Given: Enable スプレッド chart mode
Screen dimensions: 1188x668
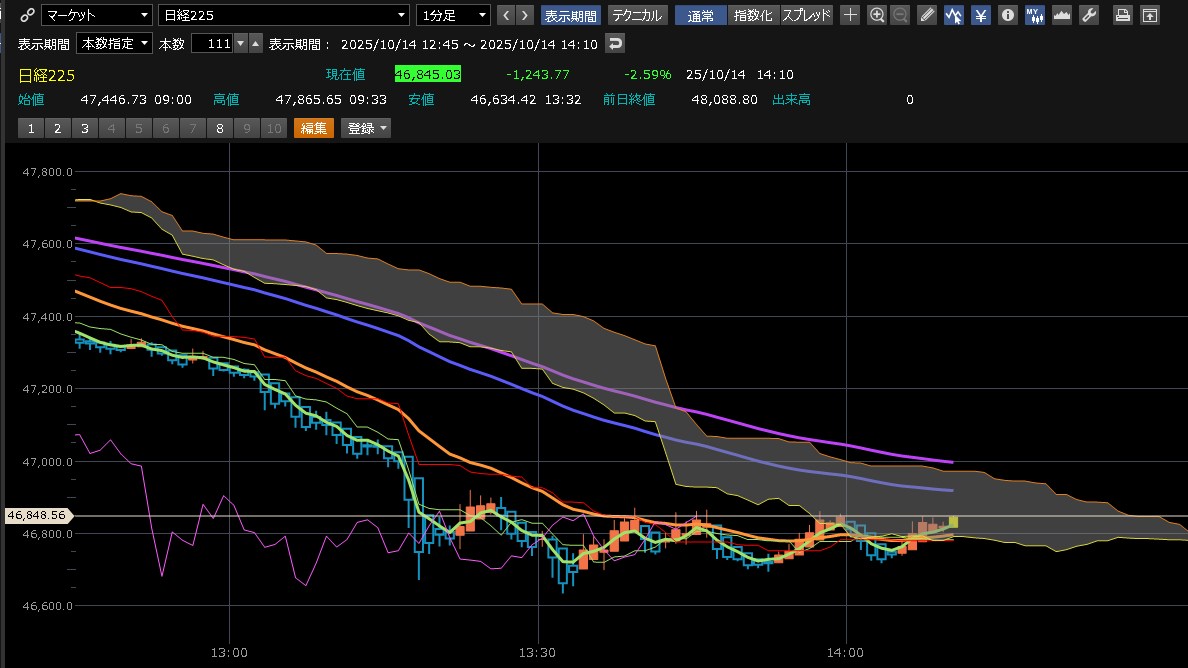Looking at the screenshot, I should point(806,15).
